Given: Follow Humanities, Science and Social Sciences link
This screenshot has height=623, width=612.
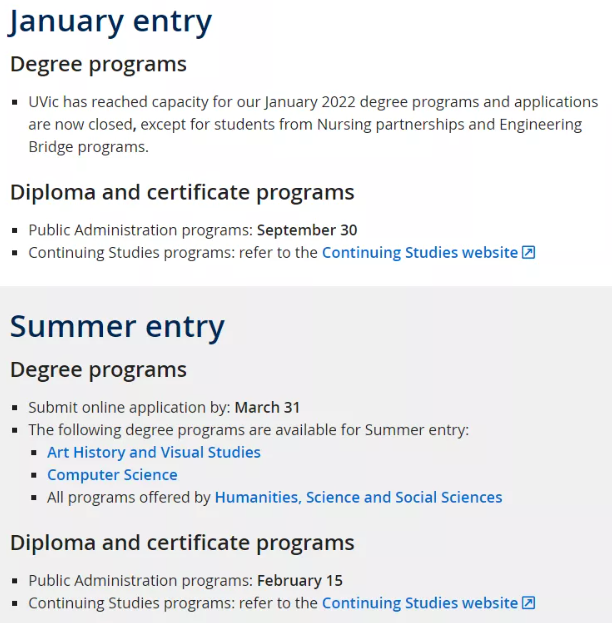Looking at the screenshot, I should (x=358, y=497).
